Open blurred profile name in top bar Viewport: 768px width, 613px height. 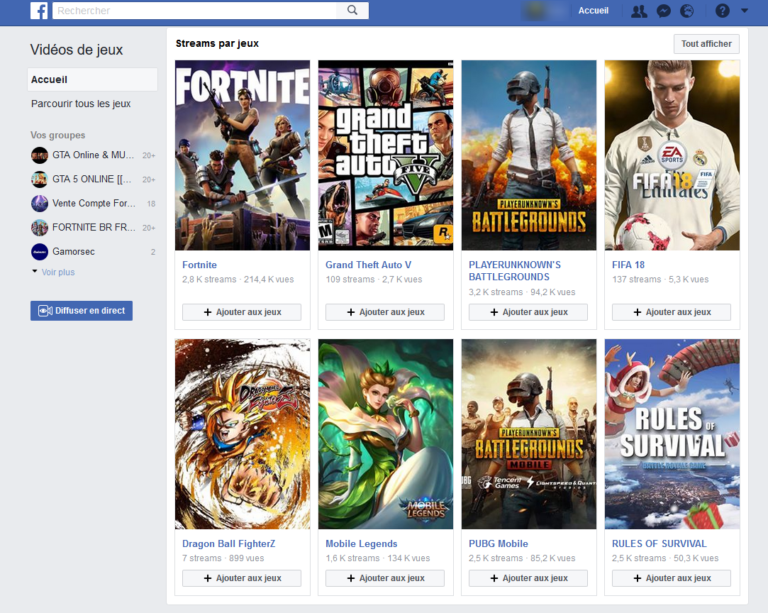point(546,11)
